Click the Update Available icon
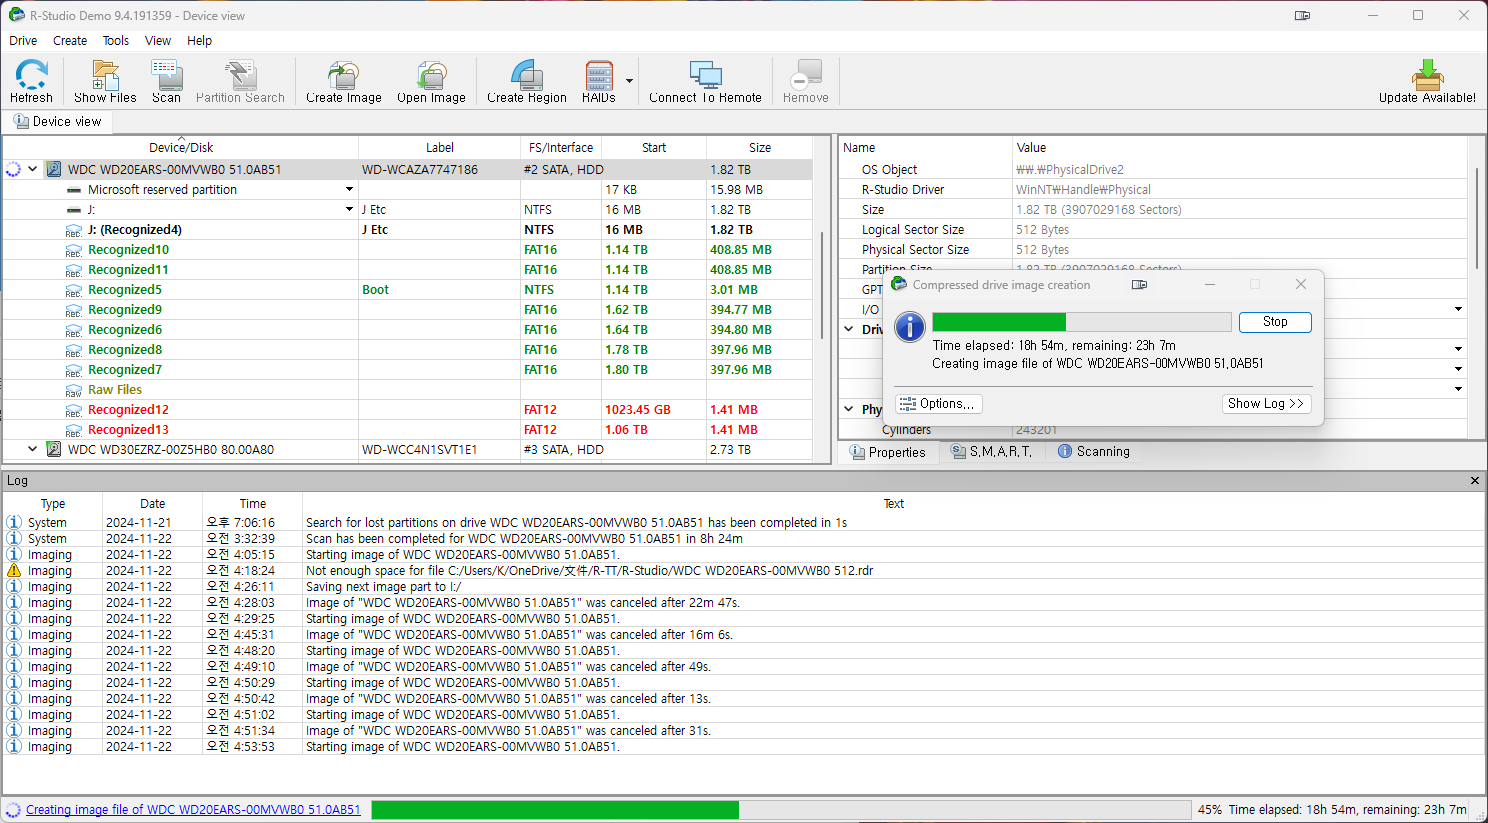The width and height of the screenshot is (1488, 823). tap(1427, 81)
